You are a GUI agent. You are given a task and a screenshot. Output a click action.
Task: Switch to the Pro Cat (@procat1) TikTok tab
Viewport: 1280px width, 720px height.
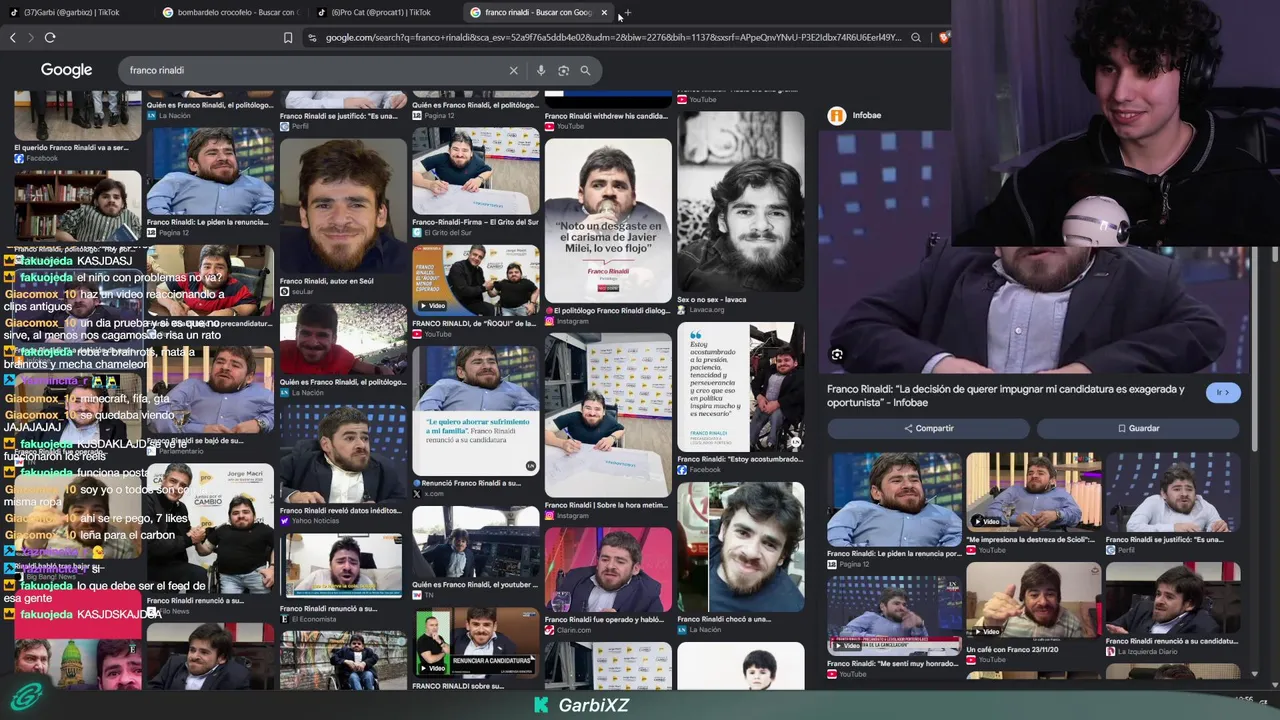(381, 12)
